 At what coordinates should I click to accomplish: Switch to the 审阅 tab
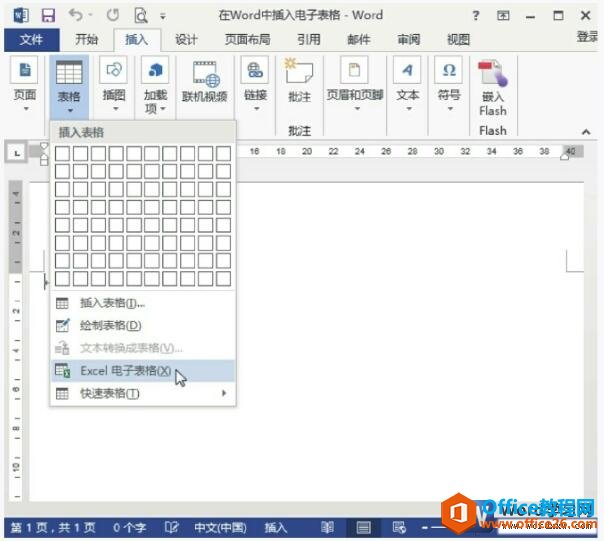[409, 39]
